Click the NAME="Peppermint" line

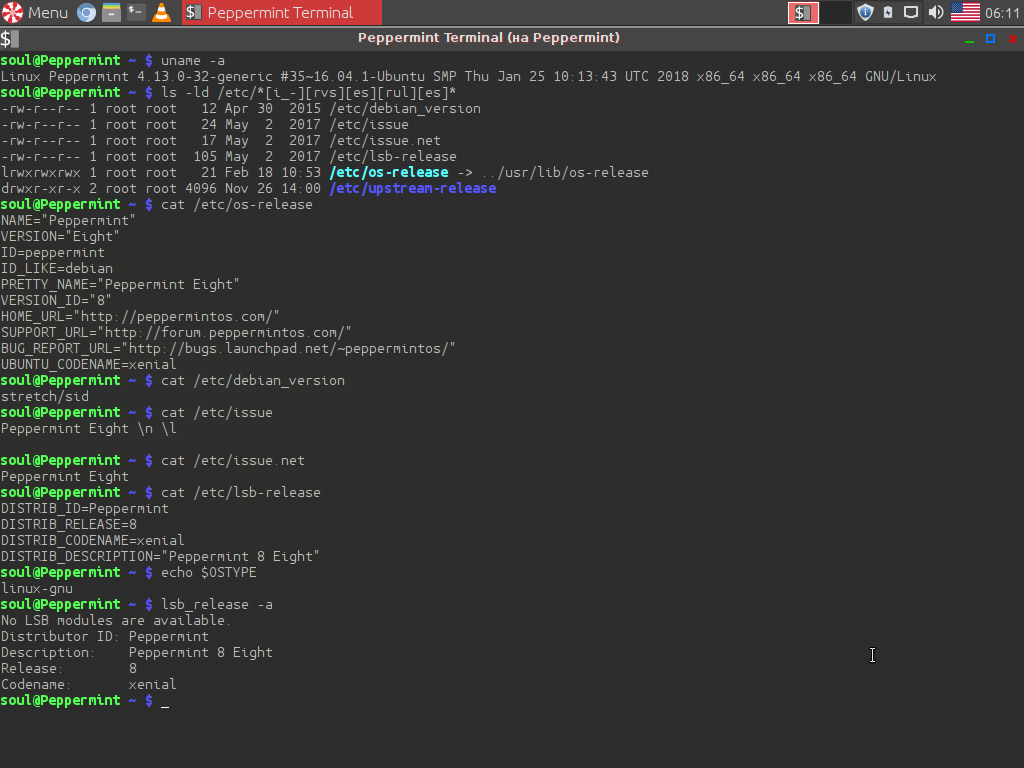coord(68,221)
